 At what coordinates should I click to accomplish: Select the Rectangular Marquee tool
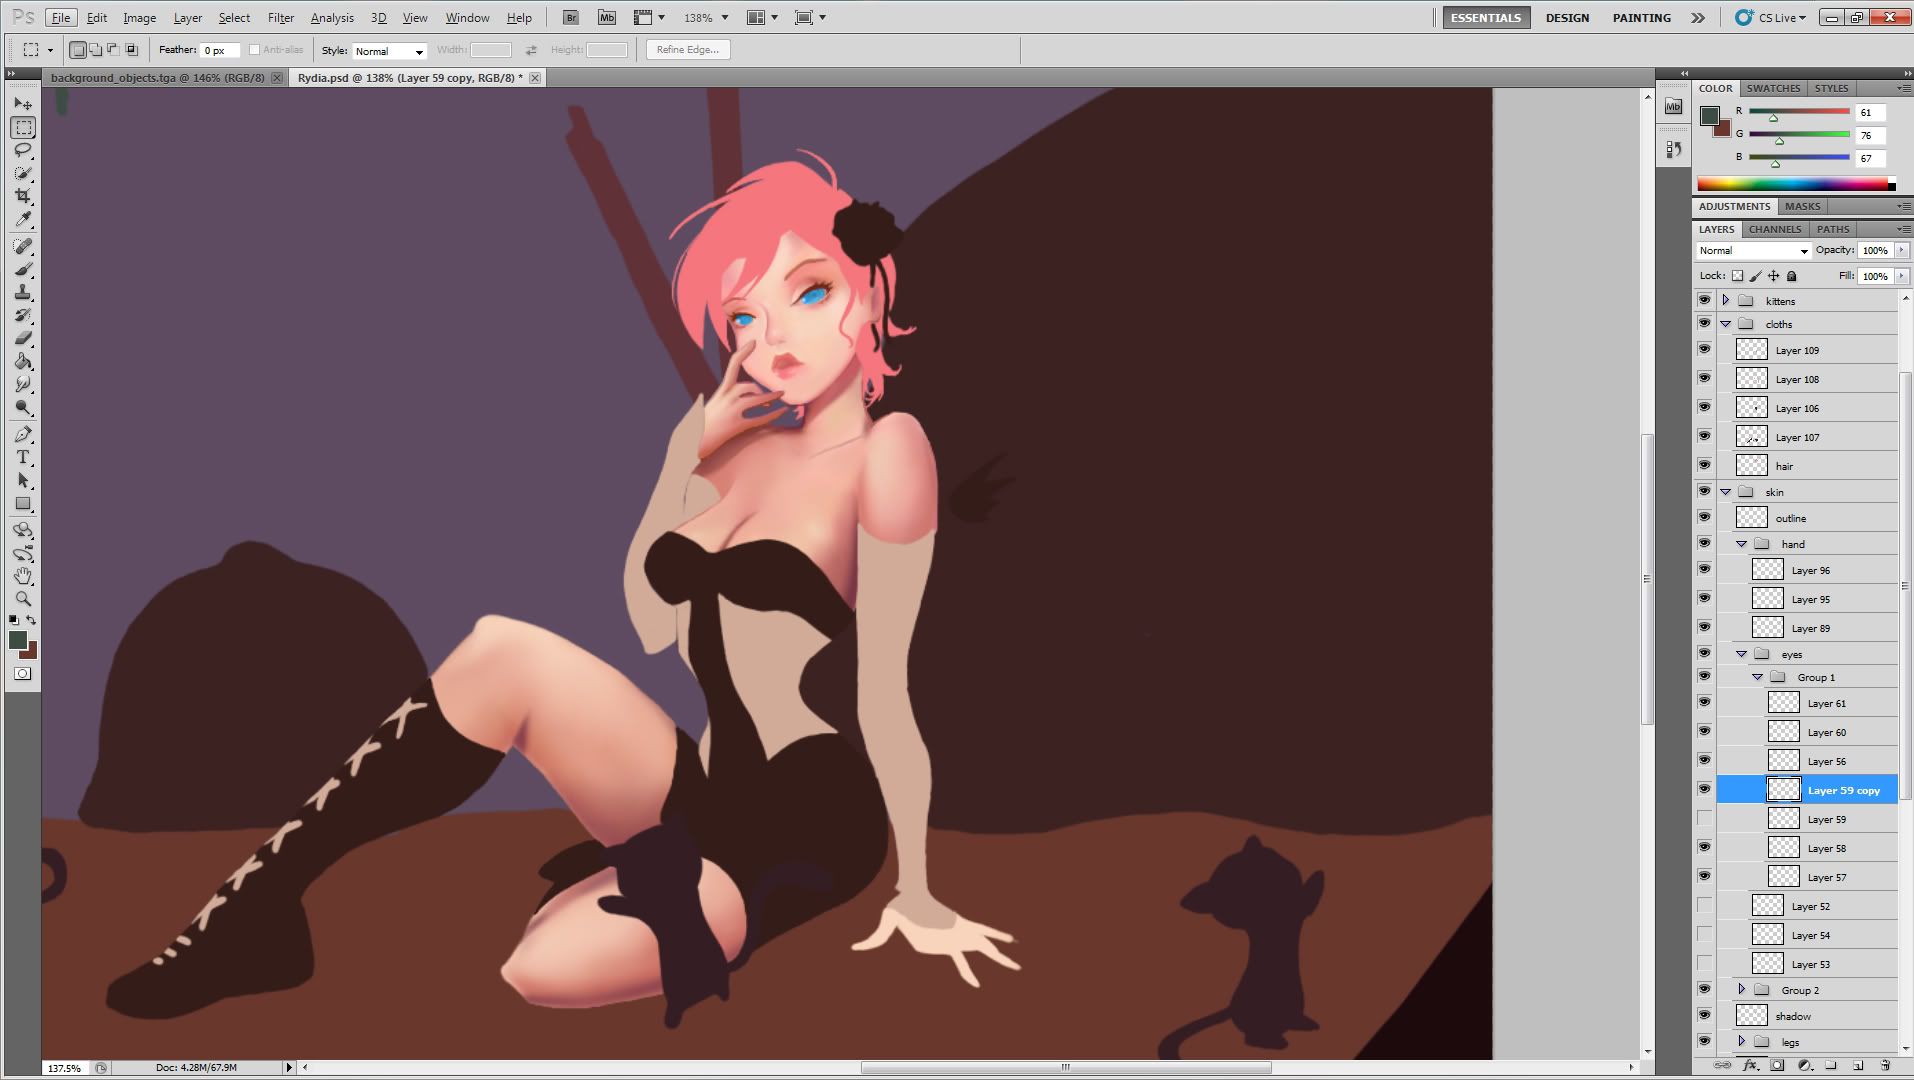coord(23,127)
